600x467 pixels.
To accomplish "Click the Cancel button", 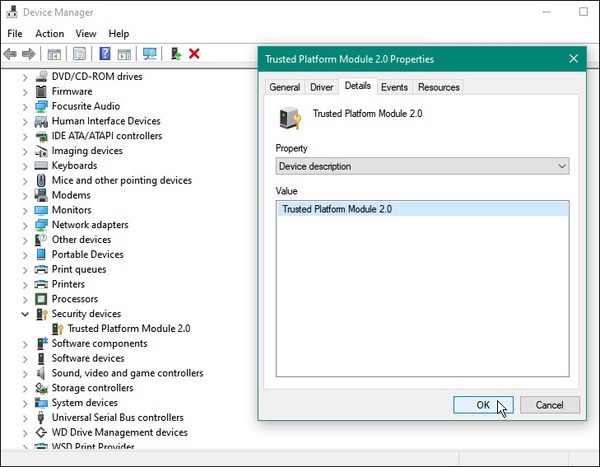I will click(x=549, y=405).
